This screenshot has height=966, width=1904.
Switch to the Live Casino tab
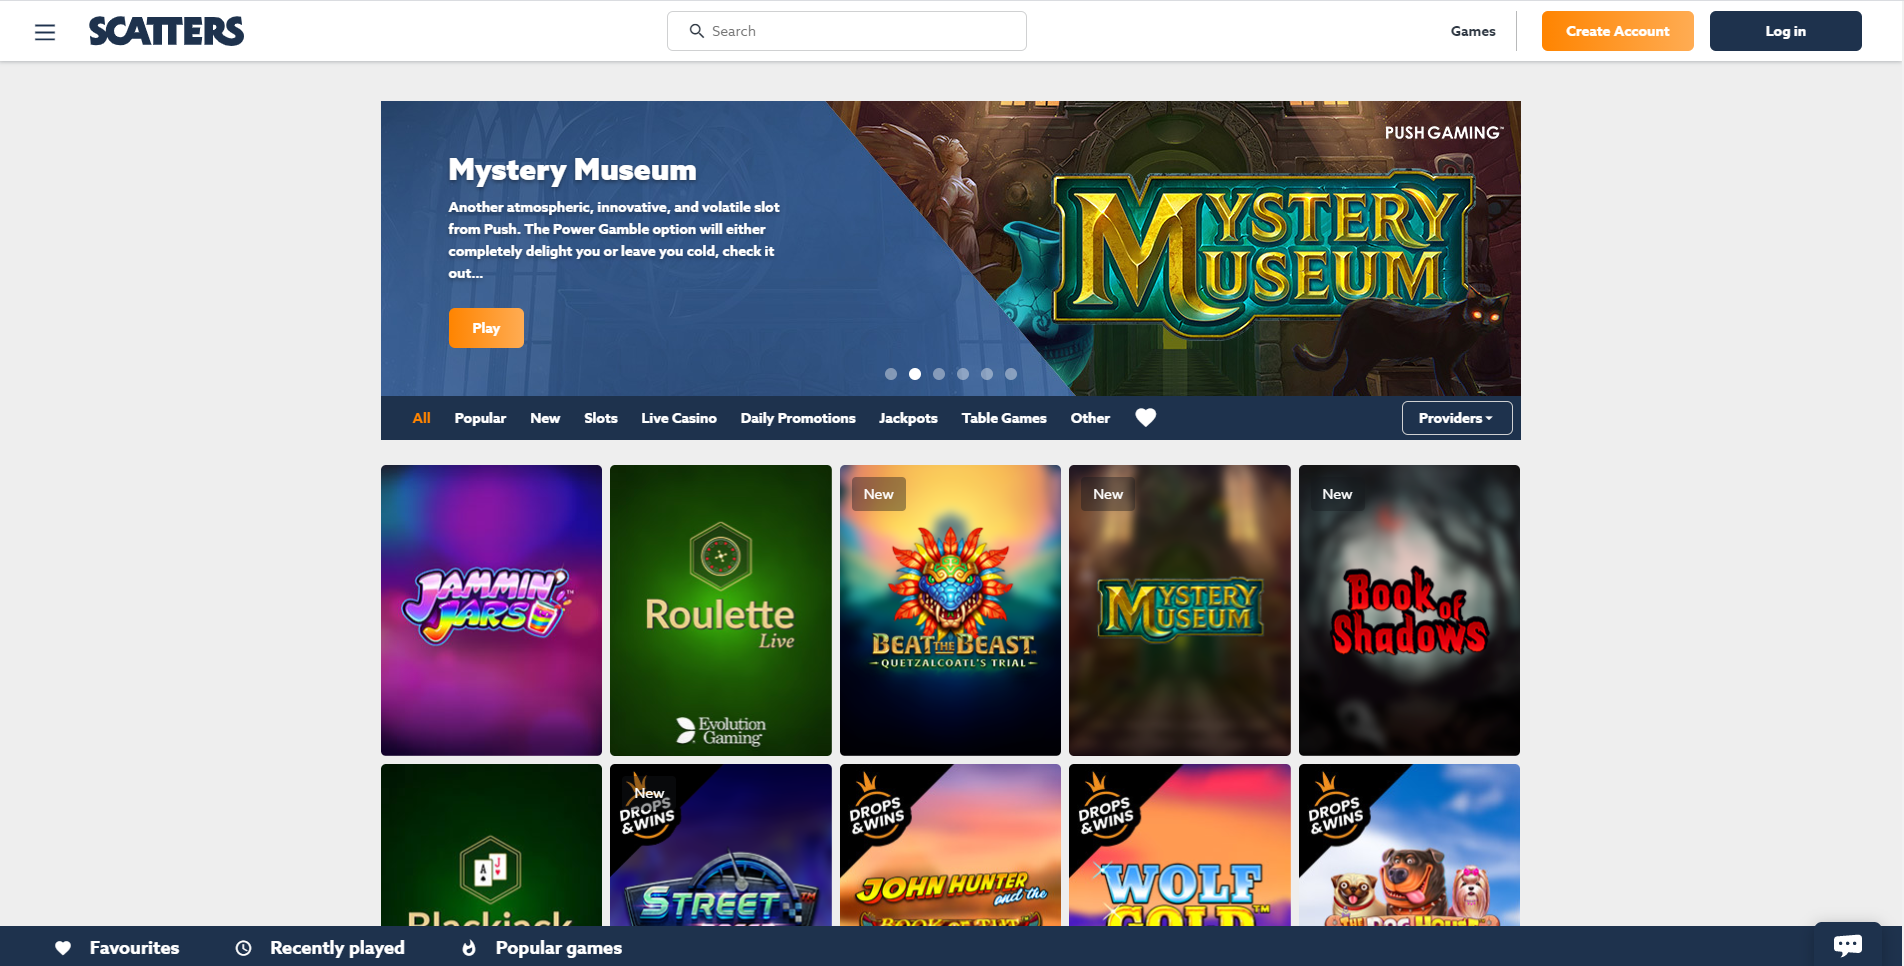(679, 418)
